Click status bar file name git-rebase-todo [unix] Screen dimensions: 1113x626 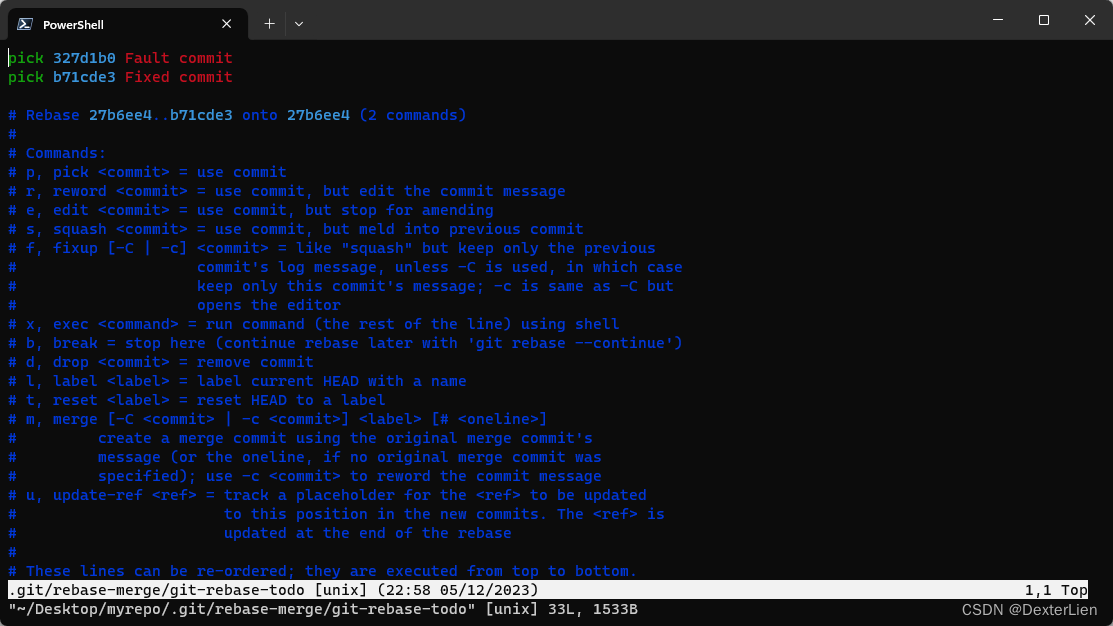click(188, 590)
